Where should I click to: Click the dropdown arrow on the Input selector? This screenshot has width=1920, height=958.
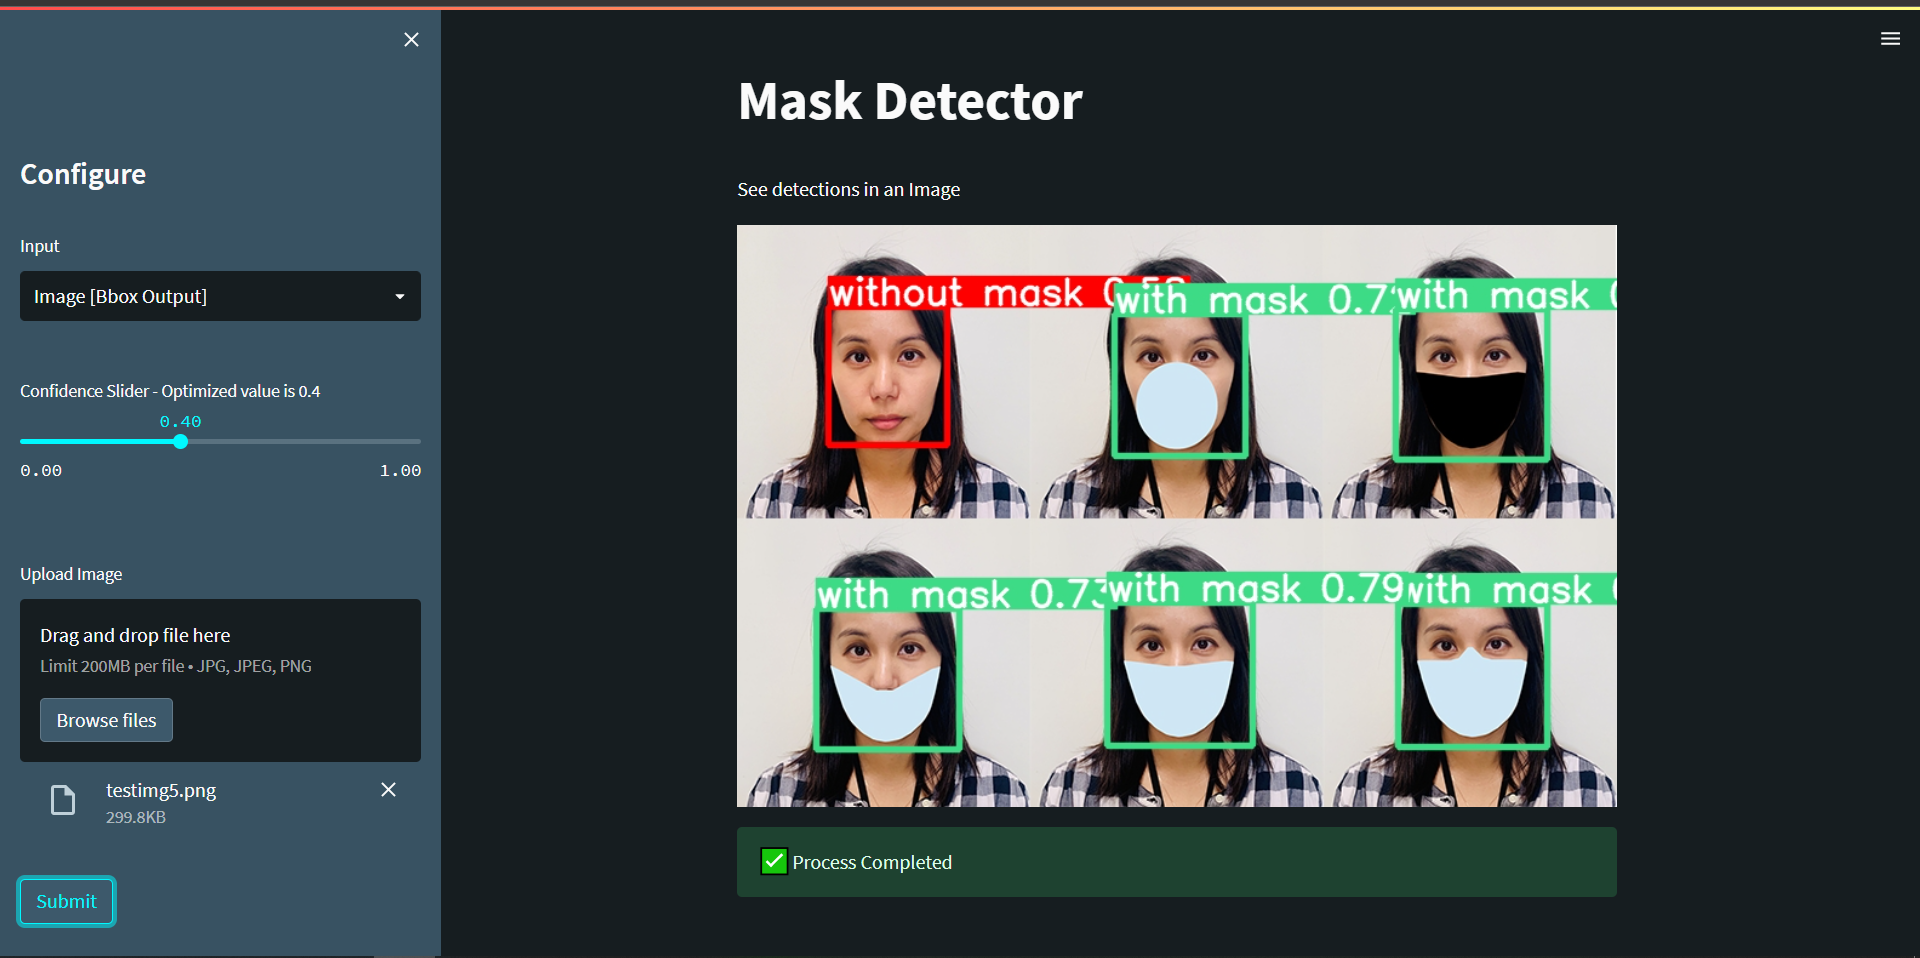[x=399, y=296]
